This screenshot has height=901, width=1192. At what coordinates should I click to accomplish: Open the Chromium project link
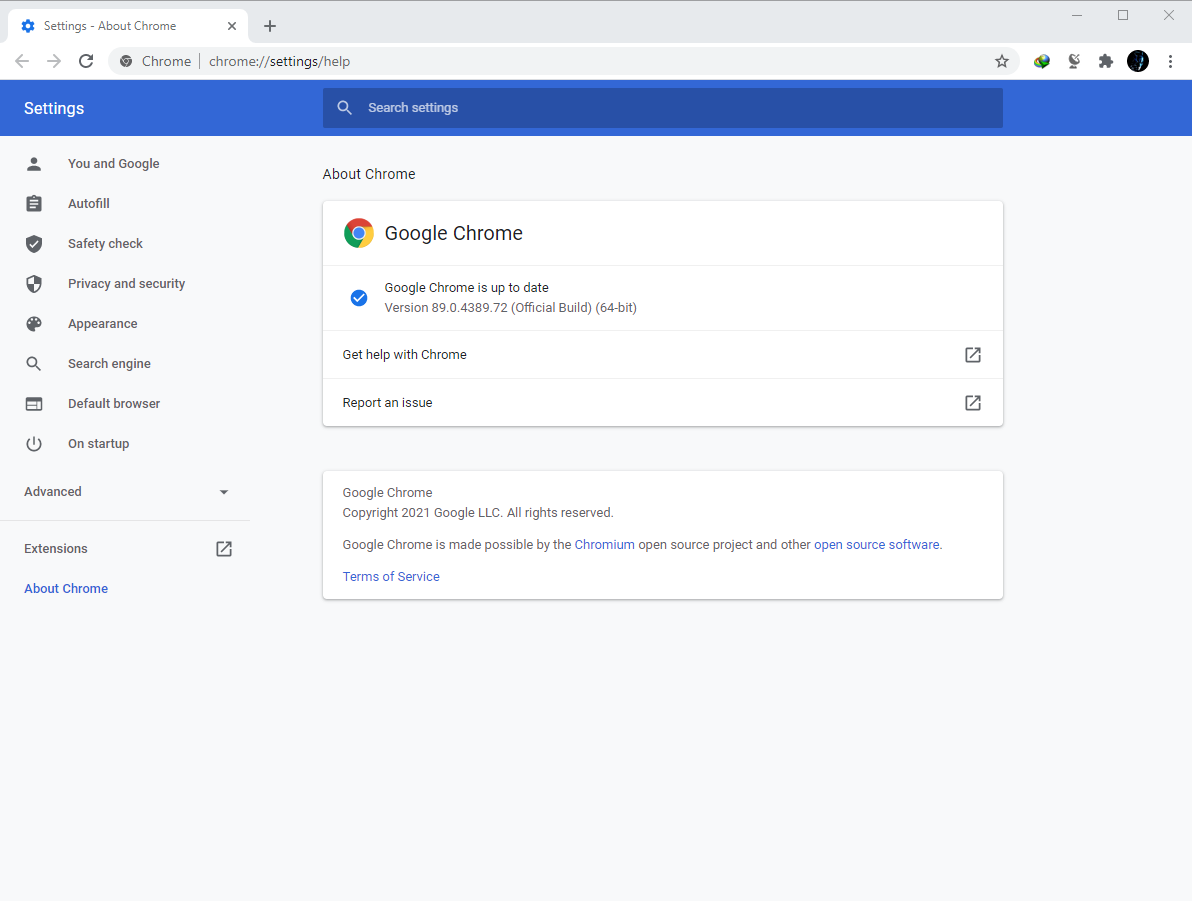[x=604, y=545]
